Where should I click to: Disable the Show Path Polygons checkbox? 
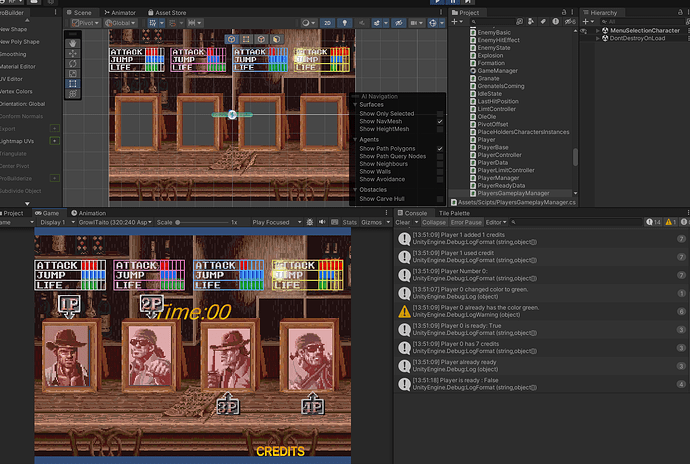click(x=440, y=148)
